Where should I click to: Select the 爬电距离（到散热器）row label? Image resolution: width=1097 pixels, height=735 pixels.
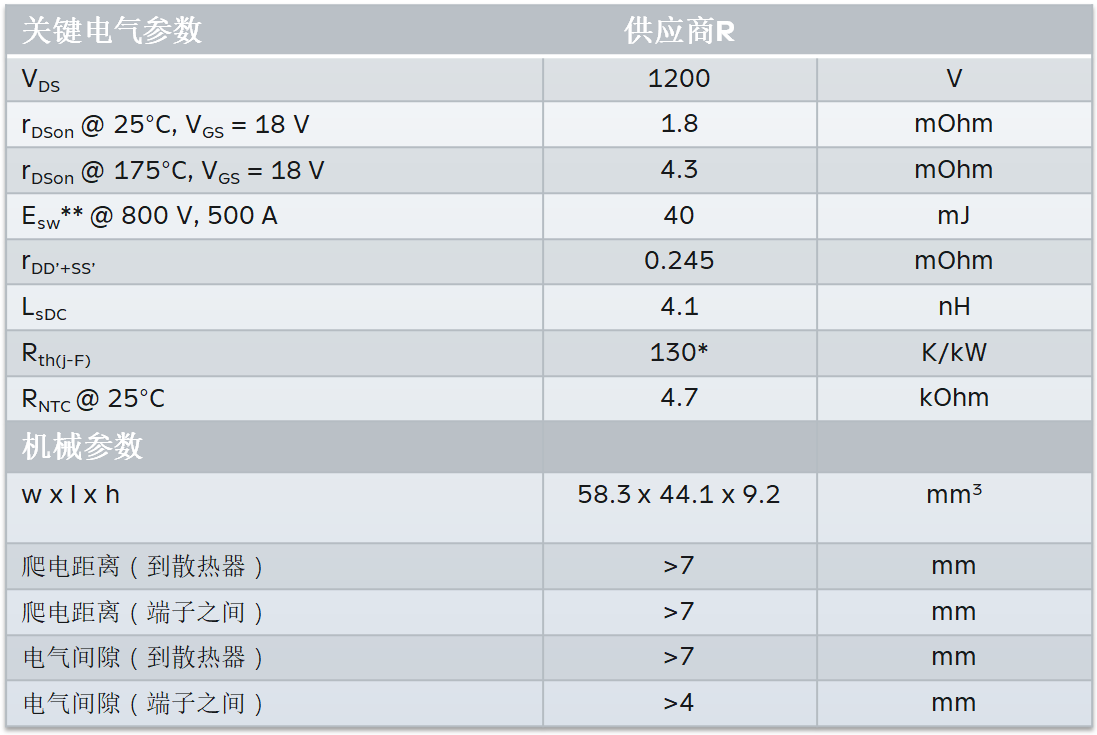click(143, 567)
